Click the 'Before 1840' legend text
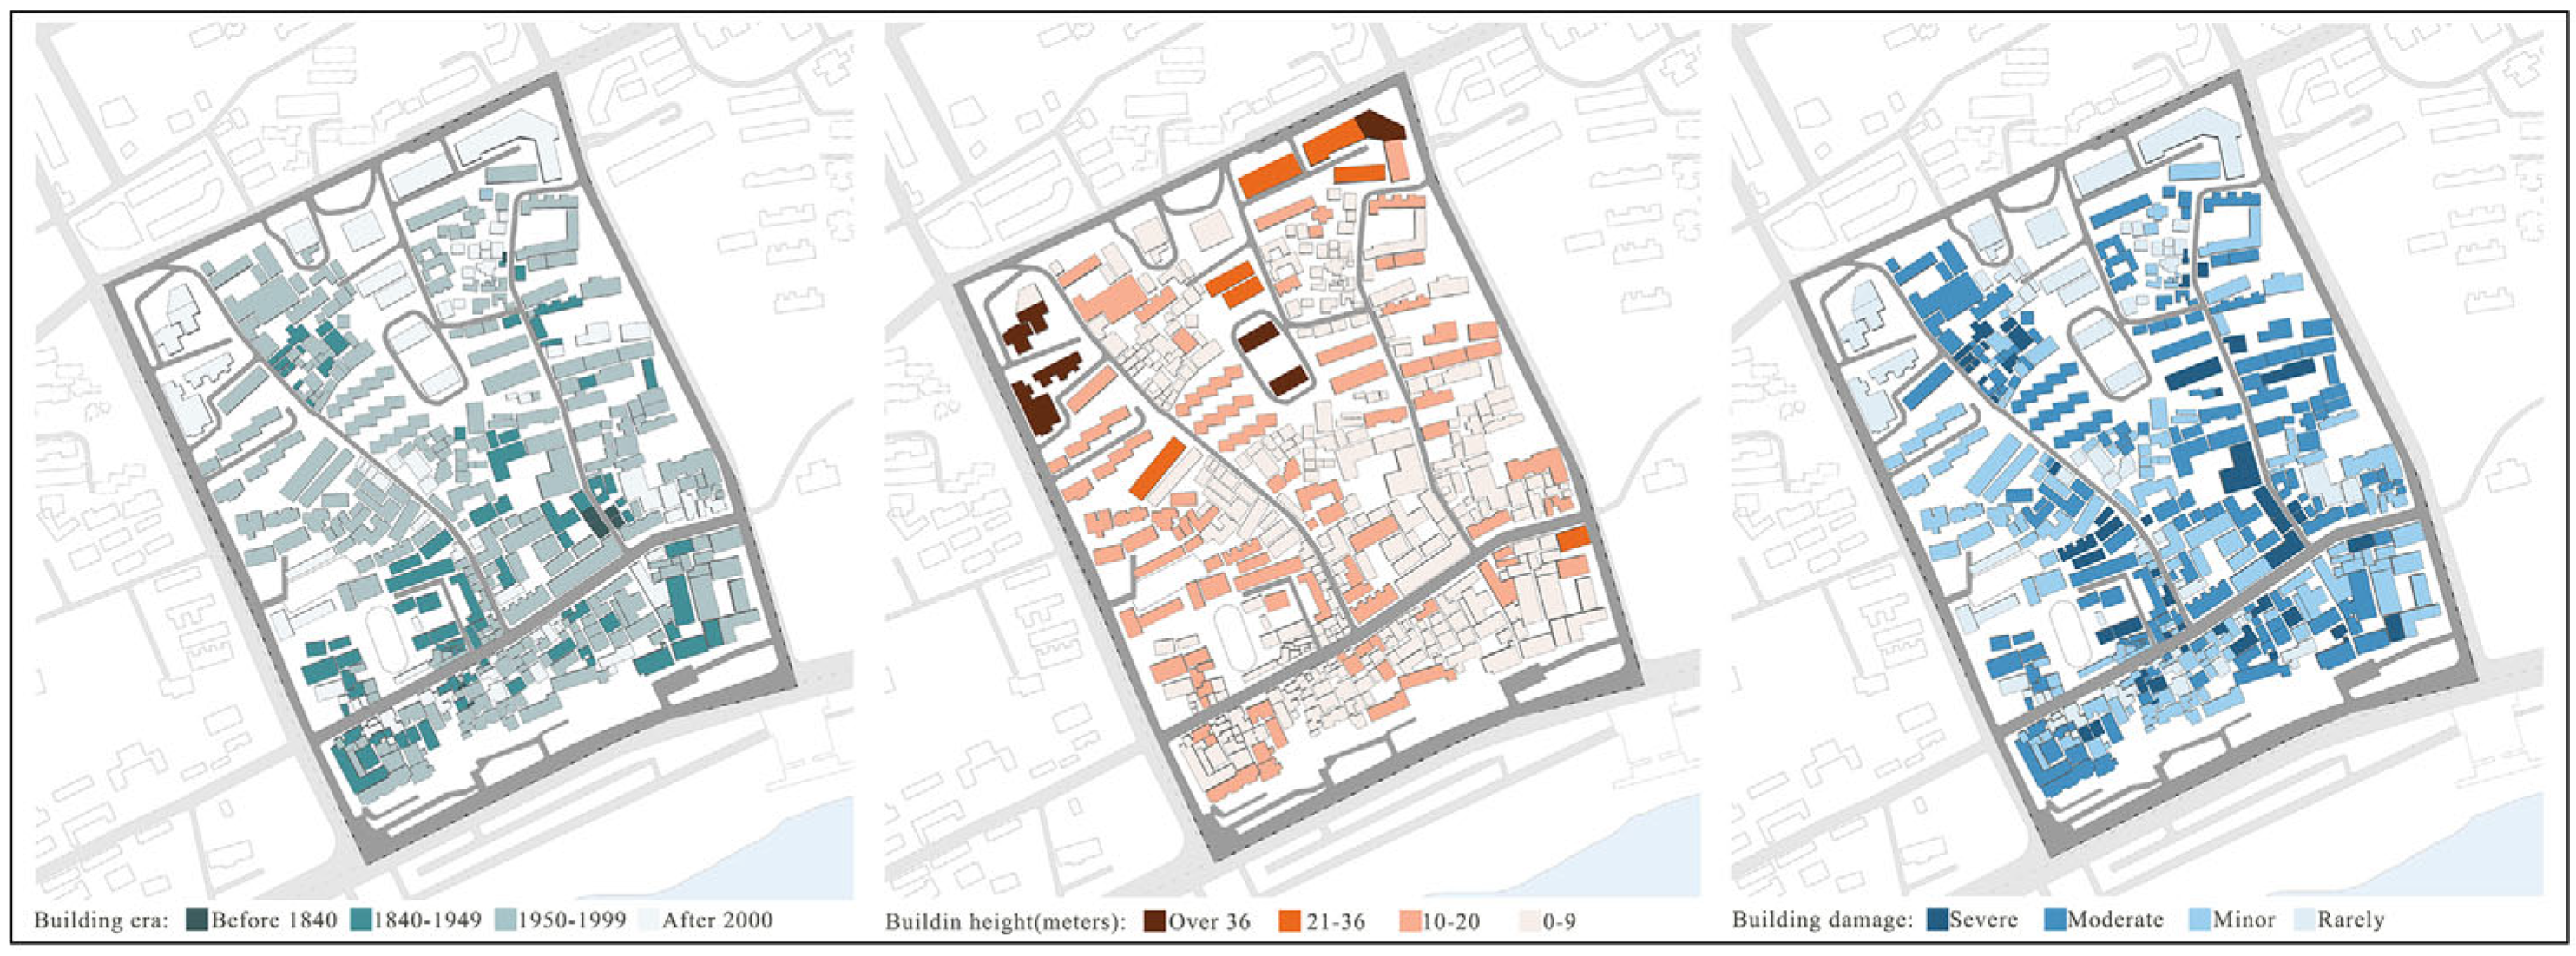The width and height of the screenshot is (2576, 956). tap(274, 920)
